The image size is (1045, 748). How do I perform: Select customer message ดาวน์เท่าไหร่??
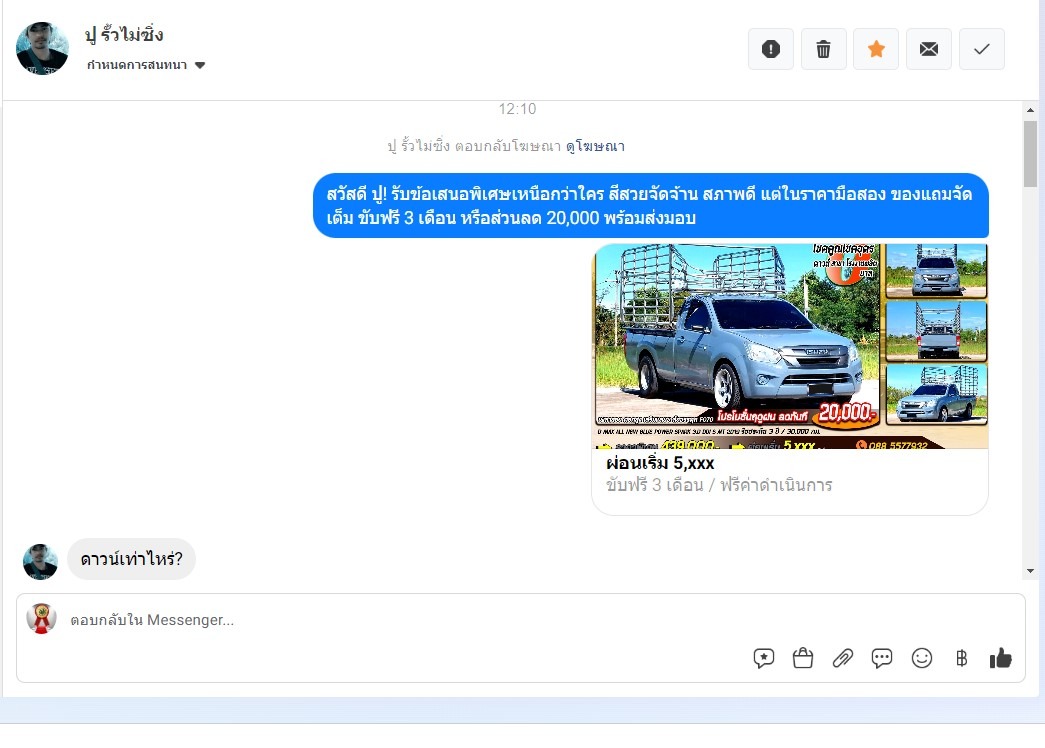coord(131,559)
